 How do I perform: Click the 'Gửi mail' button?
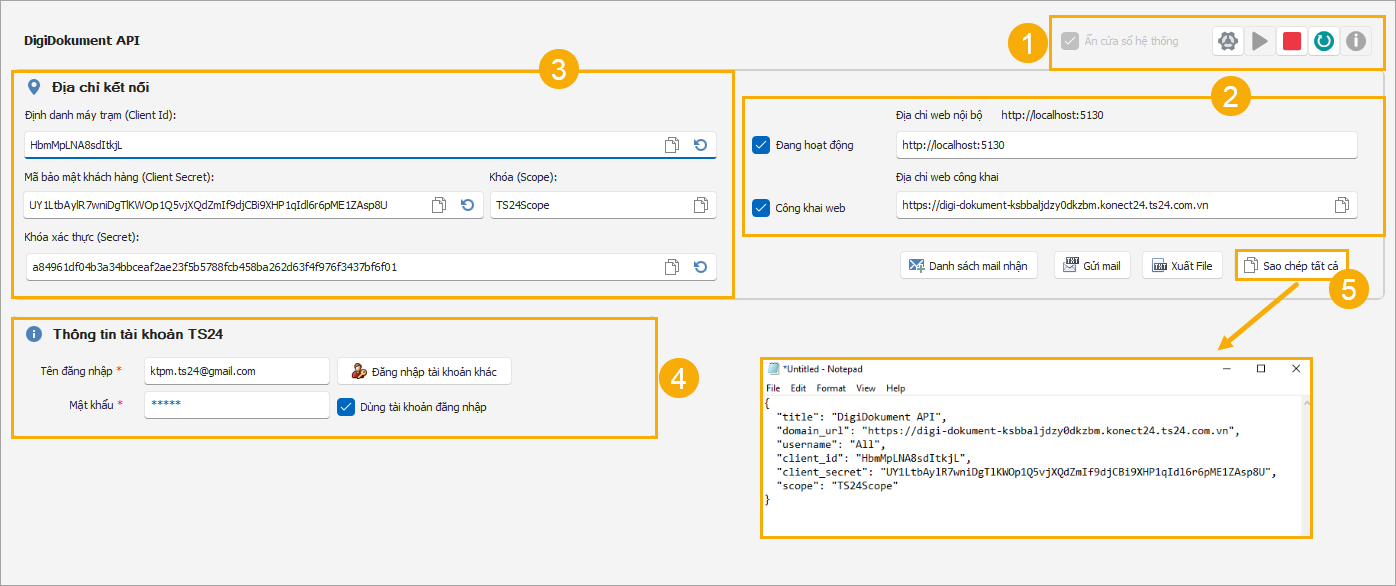1091,266
